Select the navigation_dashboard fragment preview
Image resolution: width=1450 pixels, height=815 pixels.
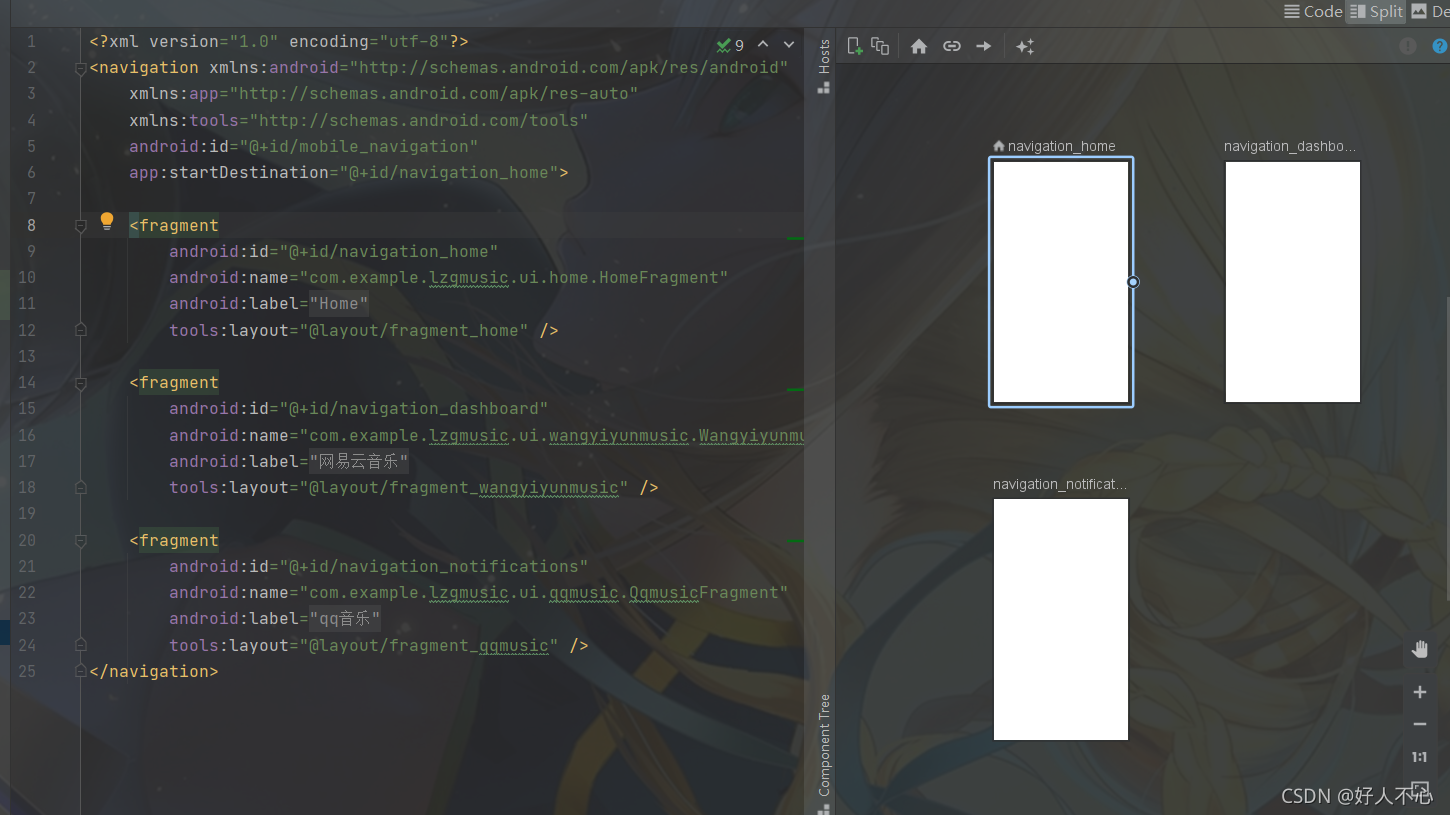tap(1292, 281)
